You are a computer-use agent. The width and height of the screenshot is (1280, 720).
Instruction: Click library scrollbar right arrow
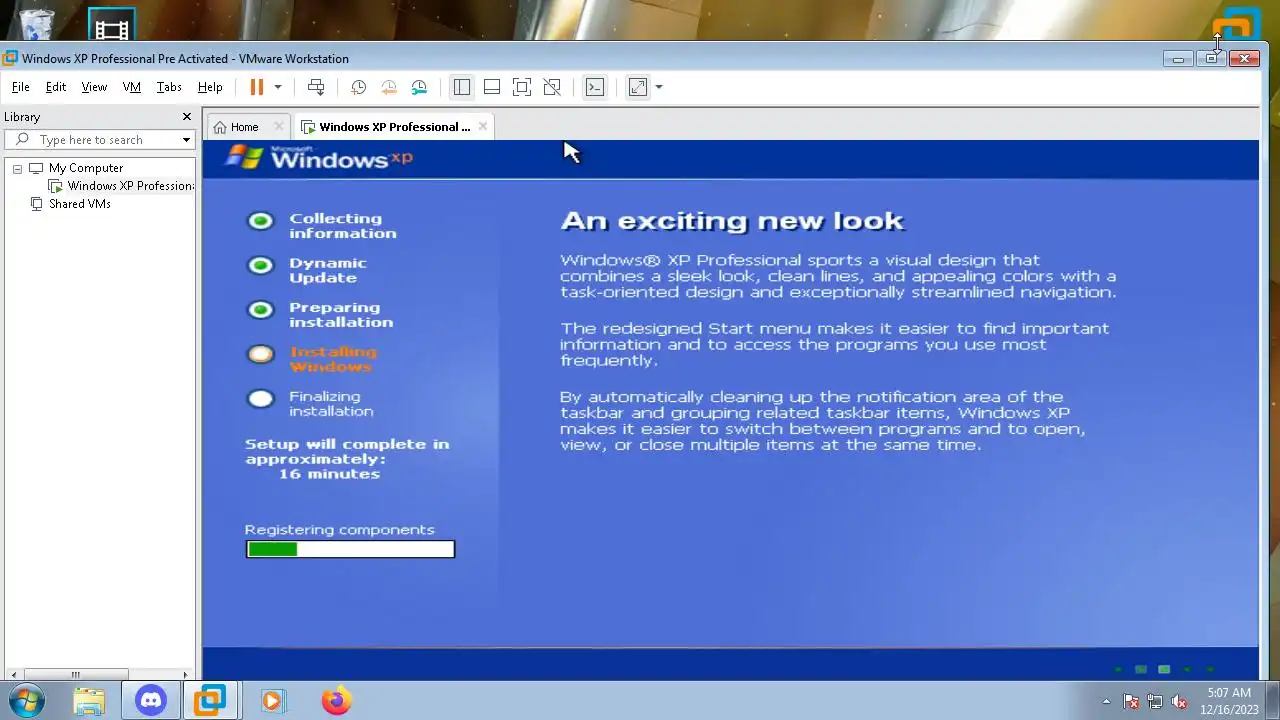pos(186,675)
